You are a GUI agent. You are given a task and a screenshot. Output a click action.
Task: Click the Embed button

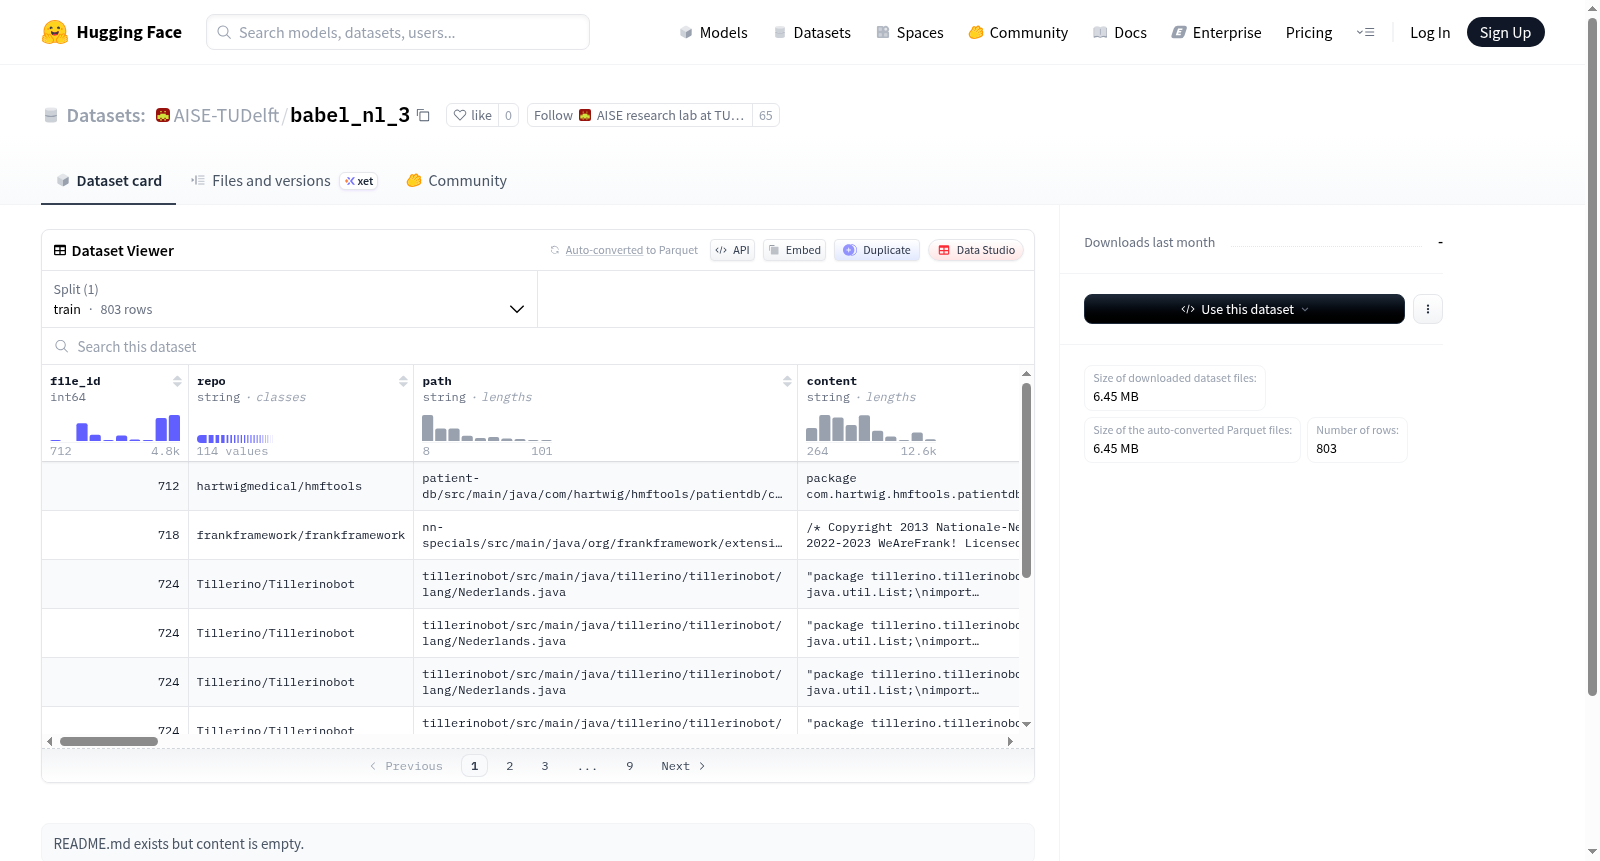click(795, 250)
